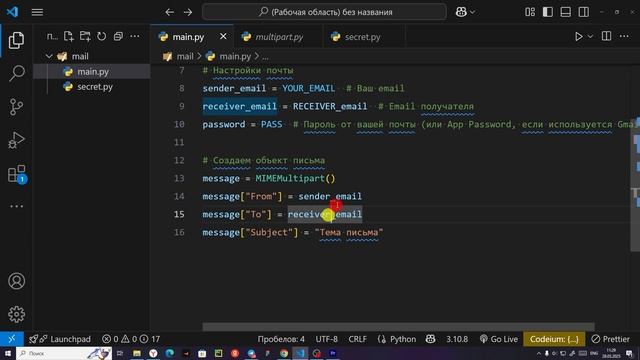The image size is (640, 360).
Task: Open the Run and Debug view
Action: [16, 140]
